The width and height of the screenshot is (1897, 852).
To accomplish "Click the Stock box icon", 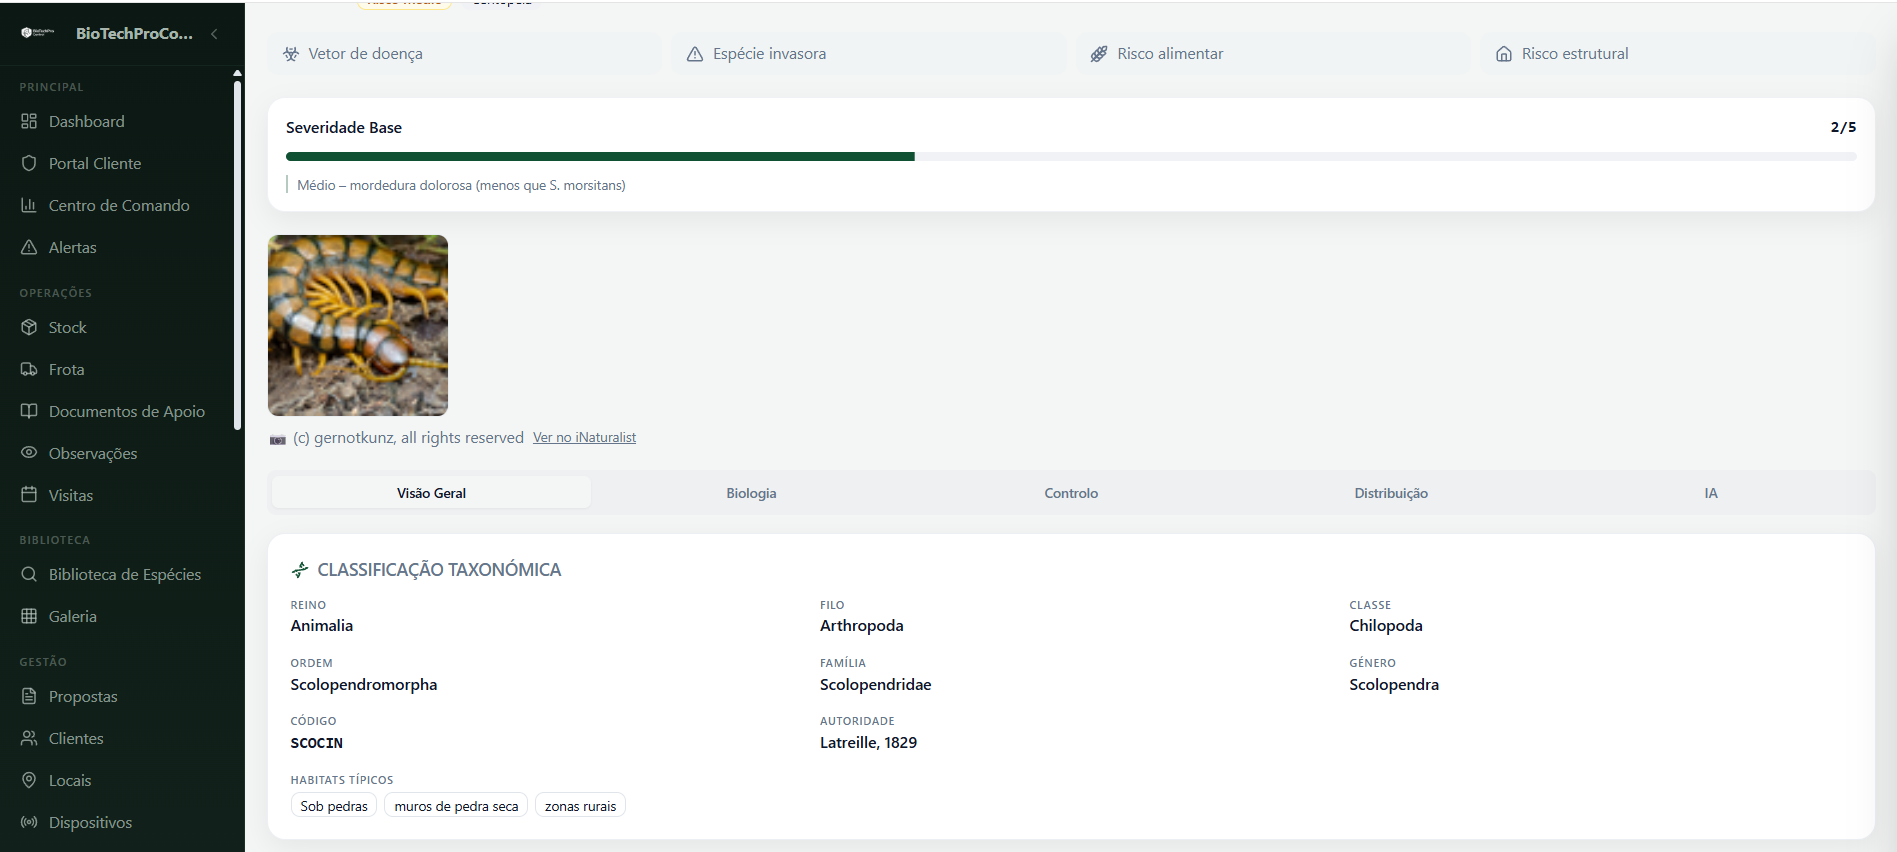I will (29, 327).
